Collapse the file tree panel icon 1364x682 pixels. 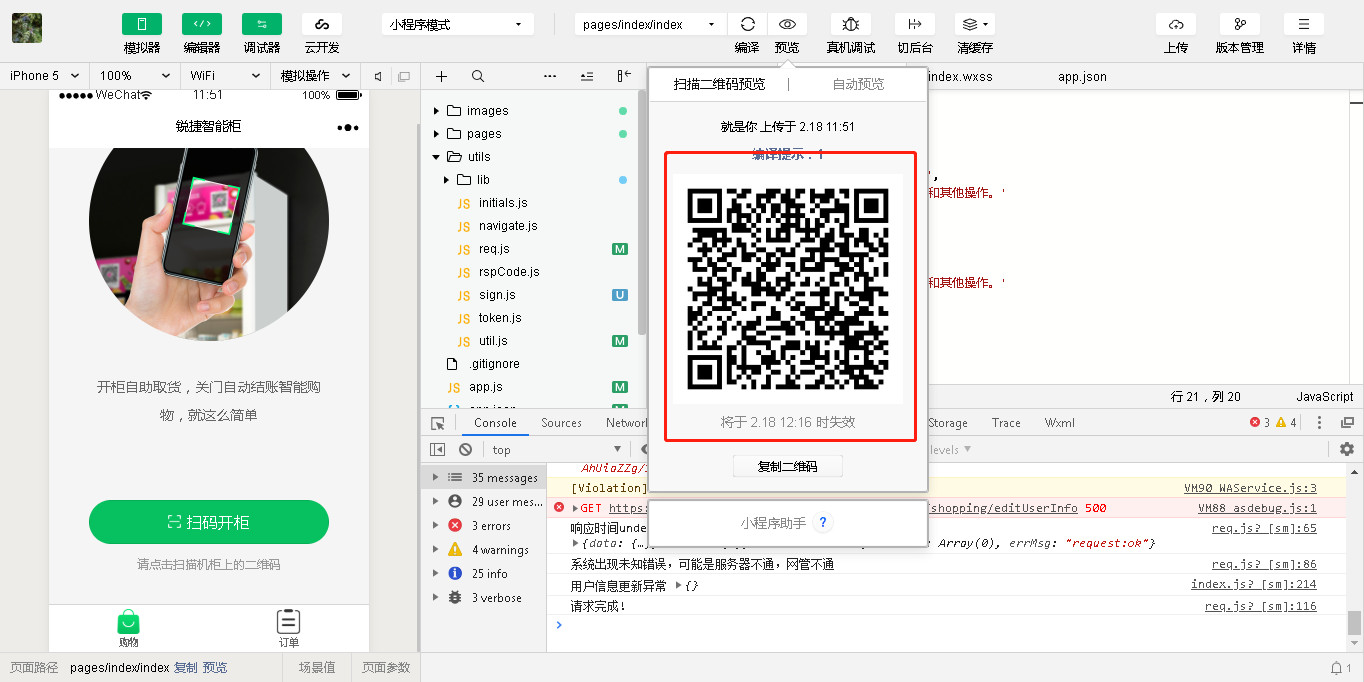624,76
